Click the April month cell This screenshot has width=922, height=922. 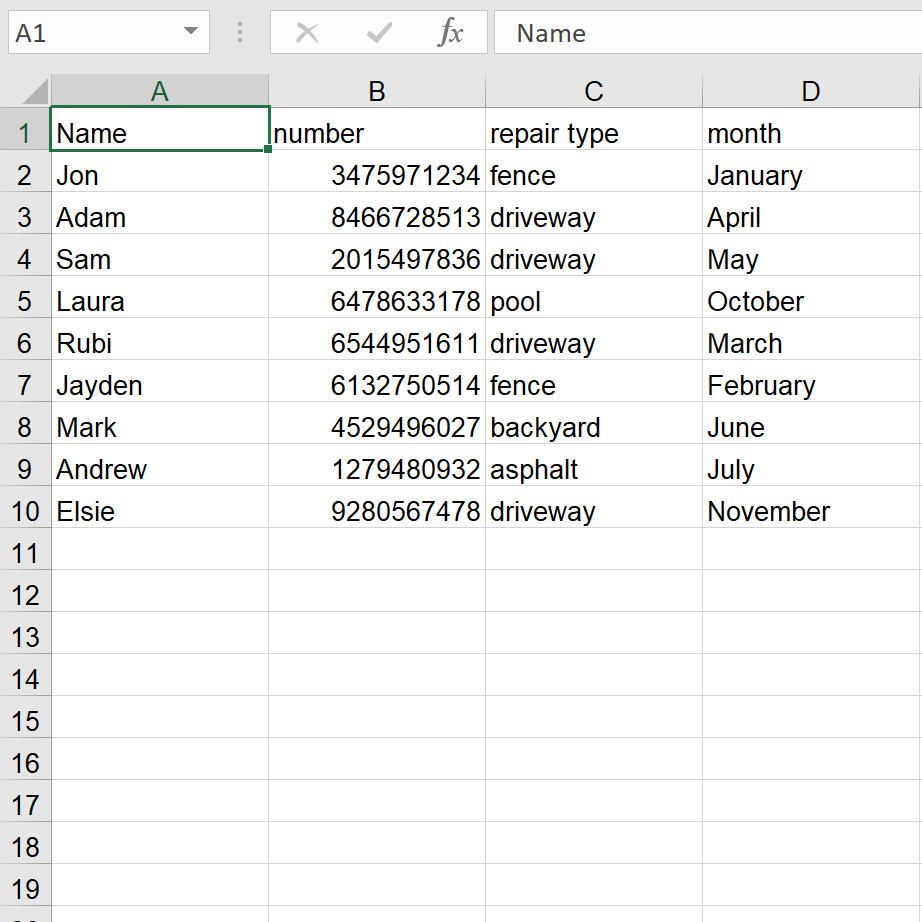(x=811, y=213)
